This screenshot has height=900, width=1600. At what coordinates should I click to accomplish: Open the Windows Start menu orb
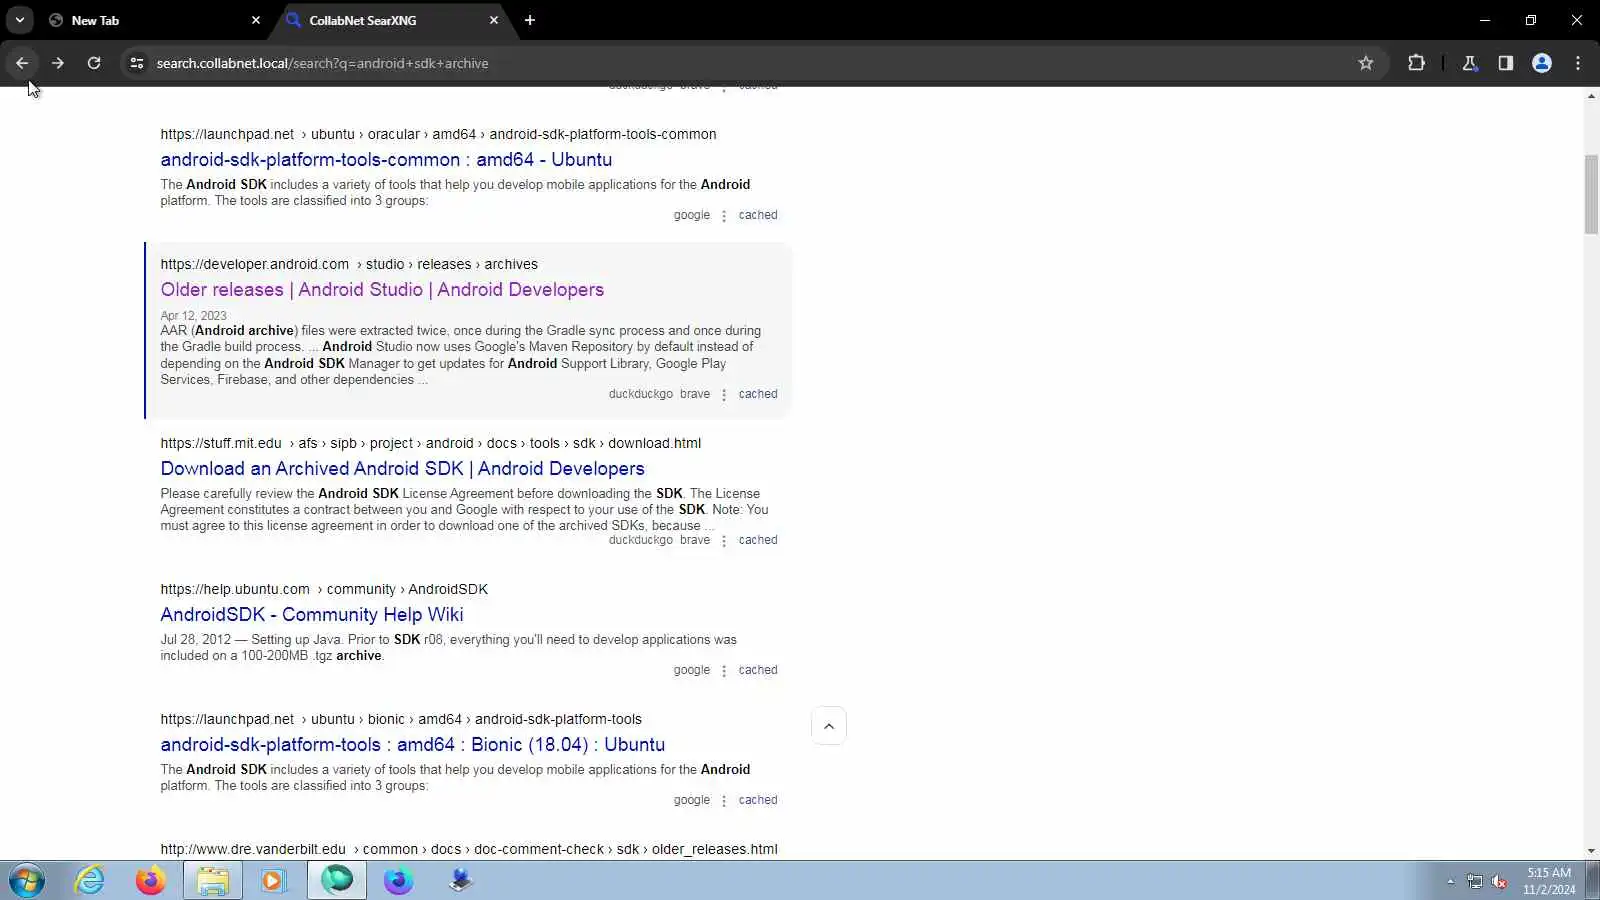(x=27, y=881)
